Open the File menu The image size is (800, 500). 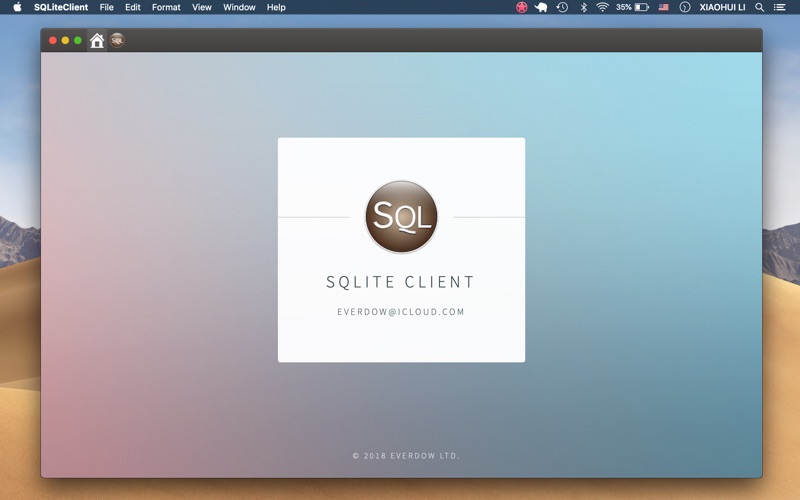click(107, 7)
